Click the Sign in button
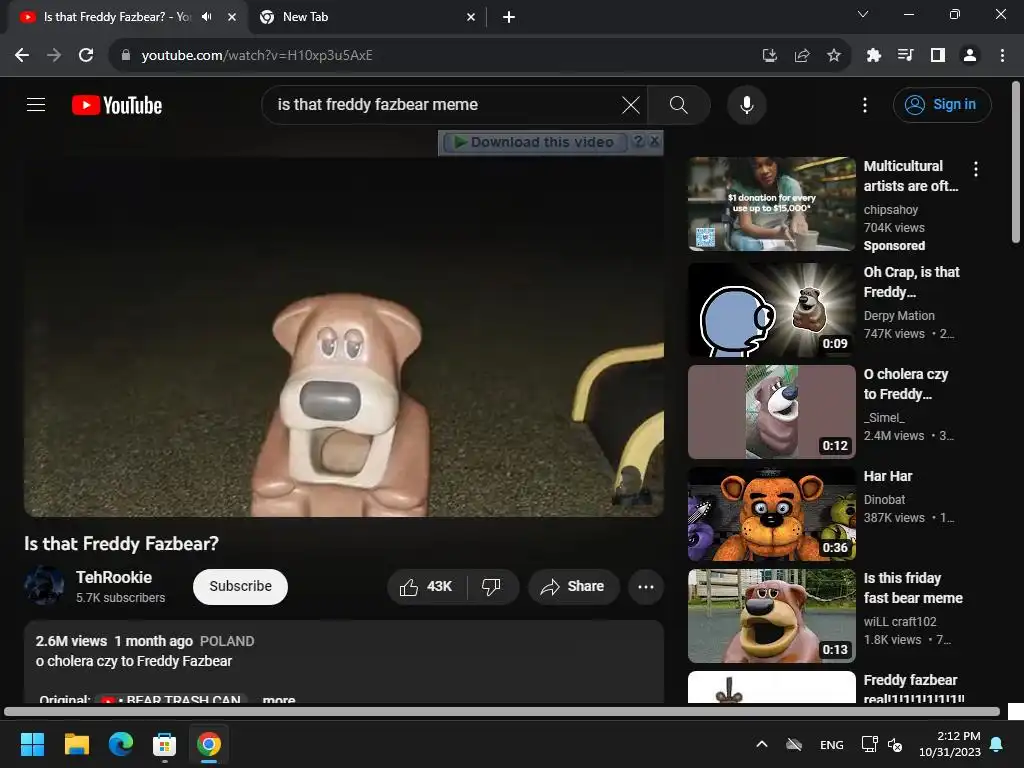1024x768 pixels. [x=942, y=104]
